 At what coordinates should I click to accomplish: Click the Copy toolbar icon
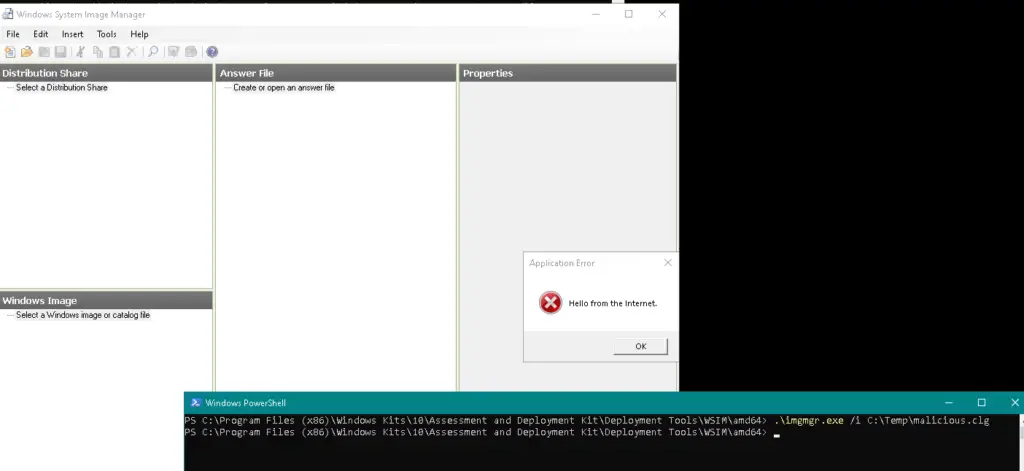(x=98, y=52)
